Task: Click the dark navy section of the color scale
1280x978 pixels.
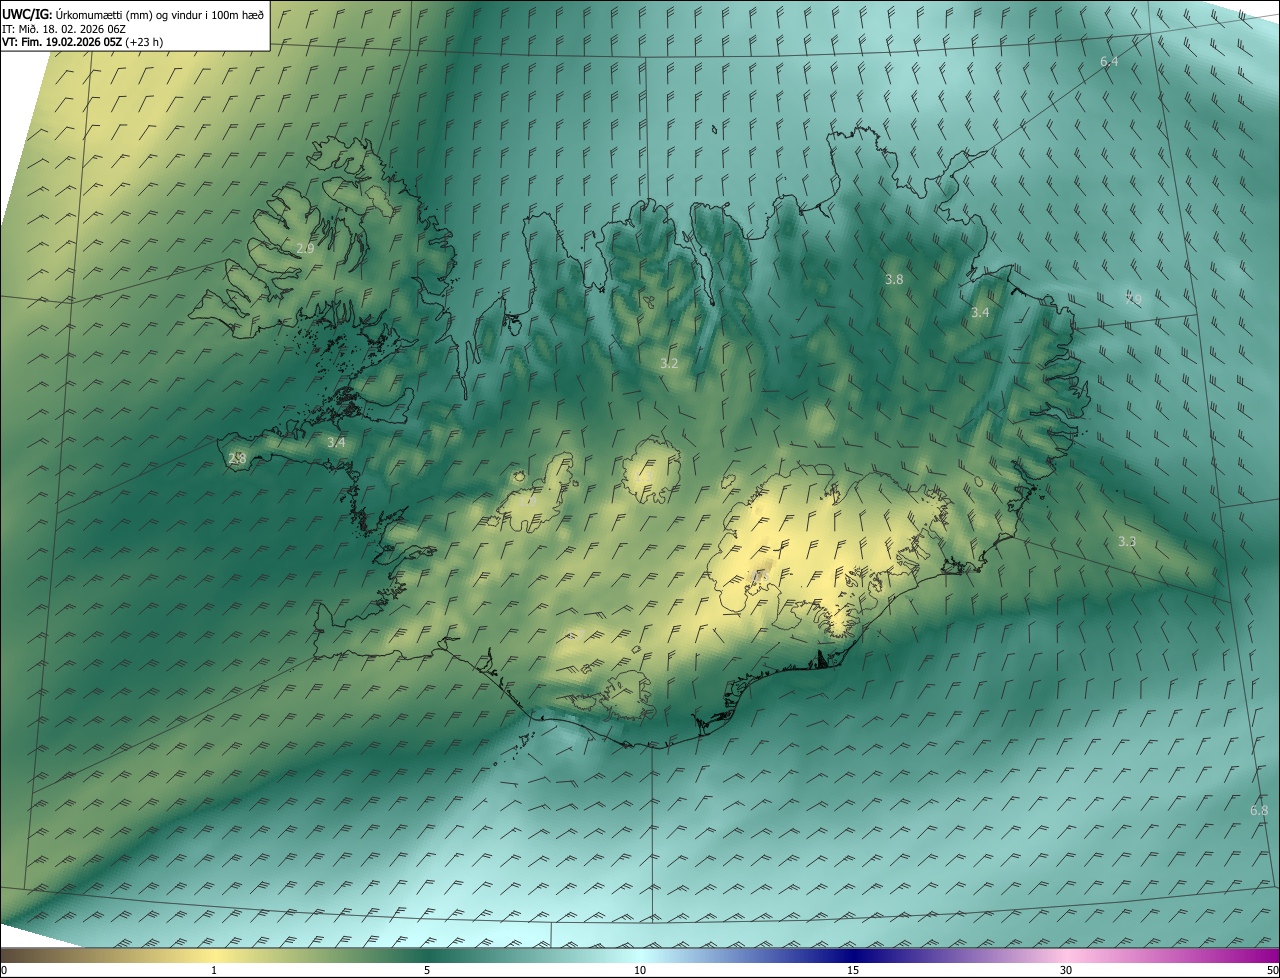Action: 853,955
